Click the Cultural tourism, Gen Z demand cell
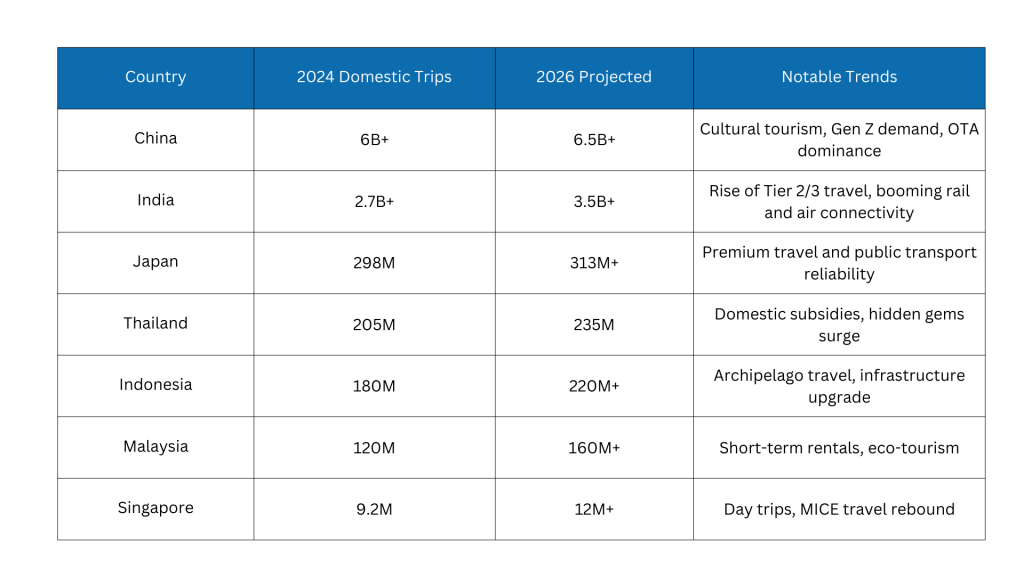Image resolution: width=1024 pixels, height=576 pixels. tap(839, 140)
